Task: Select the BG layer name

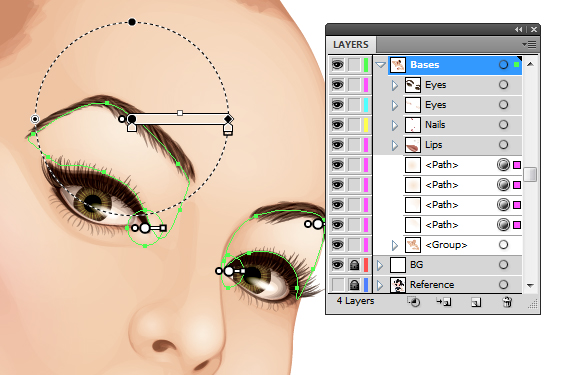Action: click(417, 265)
